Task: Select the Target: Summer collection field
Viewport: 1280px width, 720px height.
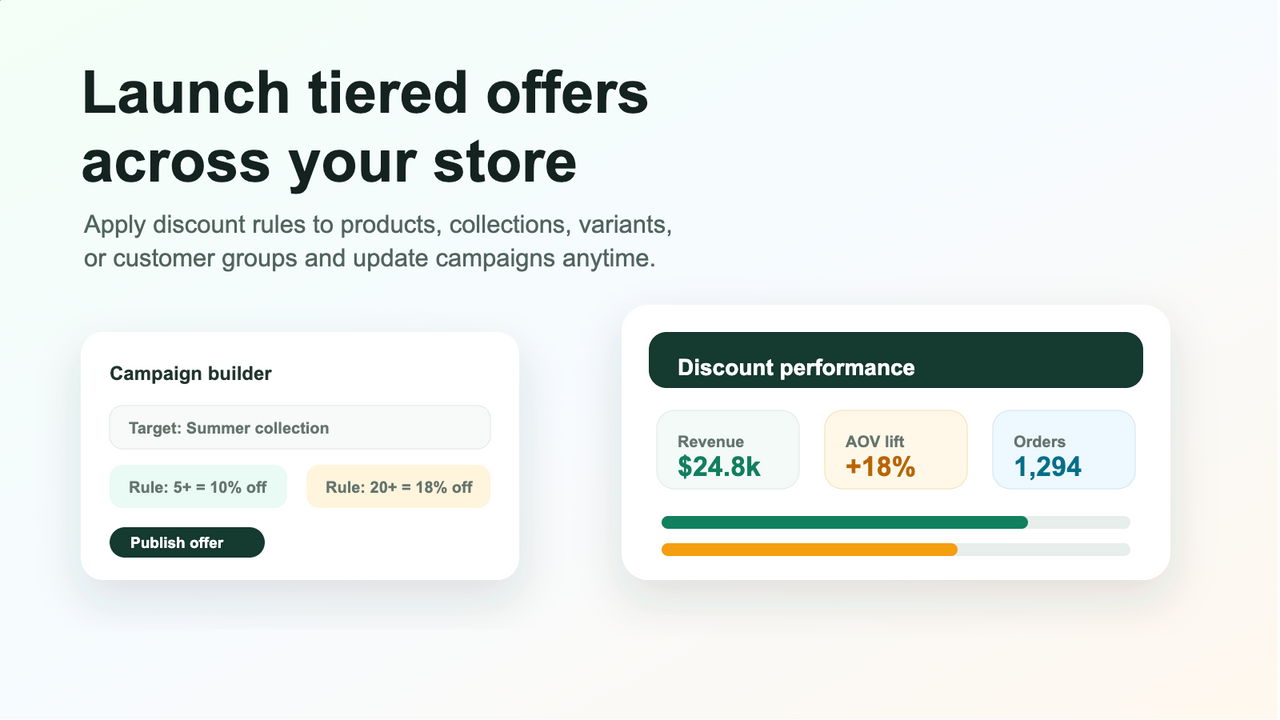Action: click(x=300, y=427)
